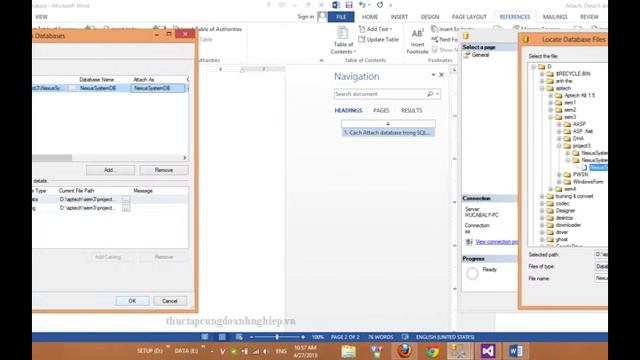The height and width of the screenshot is (360, 640).
Task: Switch to PAGES tab in Navigation pane
Action: (x=381, y=111)
